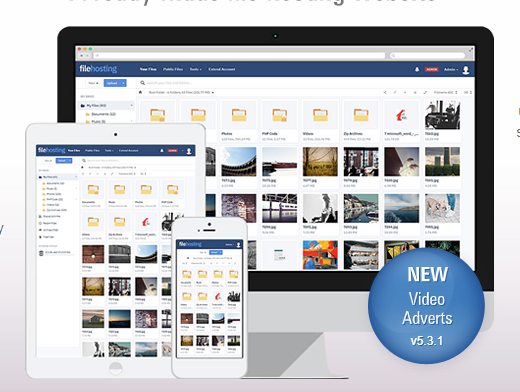
Task: Click the fullscreen expand icon in file toolbar
Action: (x=425, y=92)
